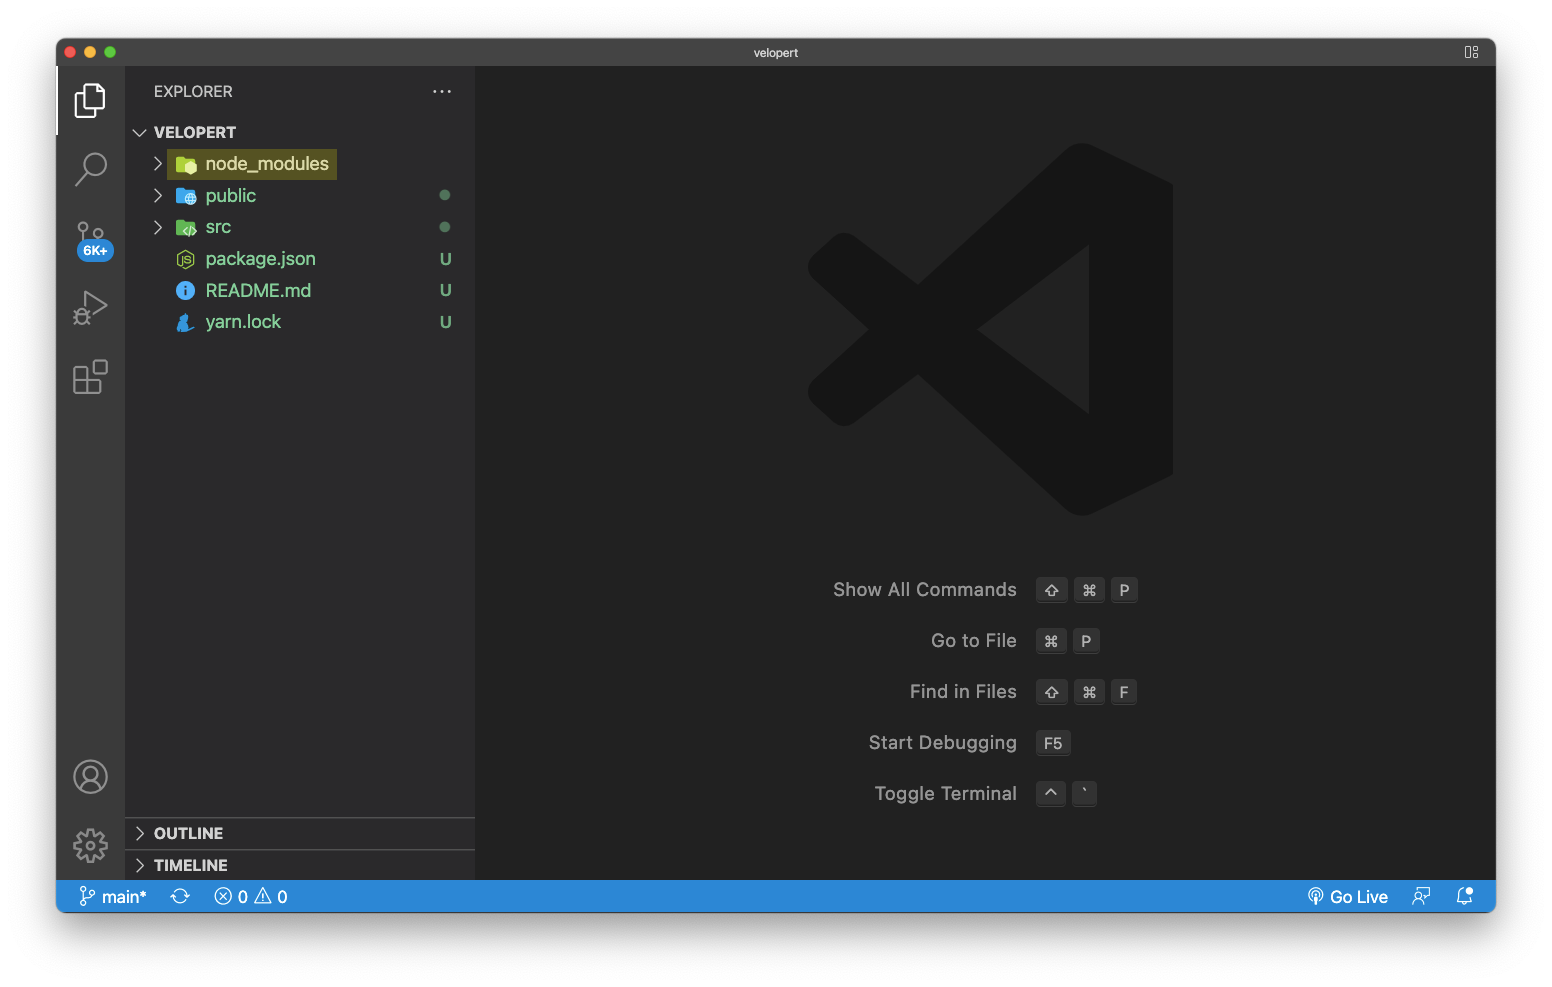Open the Run and Debug view
This screenshot has width=1552, height=987.
(90, 308)
